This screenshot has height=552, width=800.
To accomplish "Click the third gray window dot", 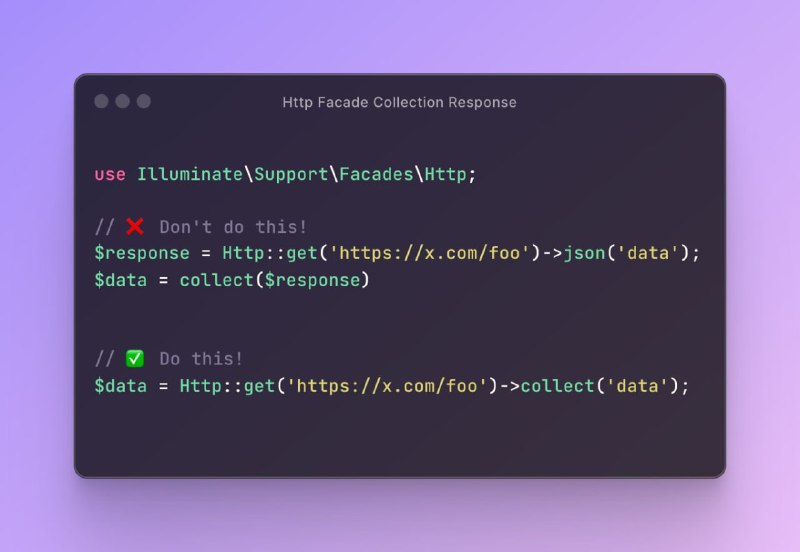I will click(144, 101).
